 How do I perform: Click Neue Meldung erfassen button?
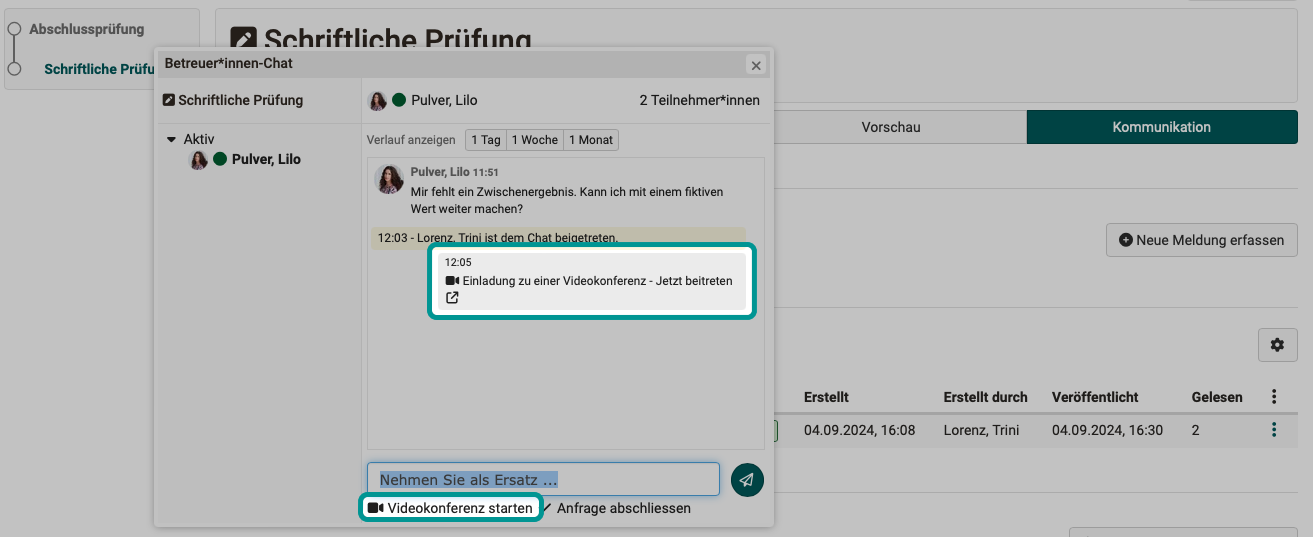(1201, 240)
